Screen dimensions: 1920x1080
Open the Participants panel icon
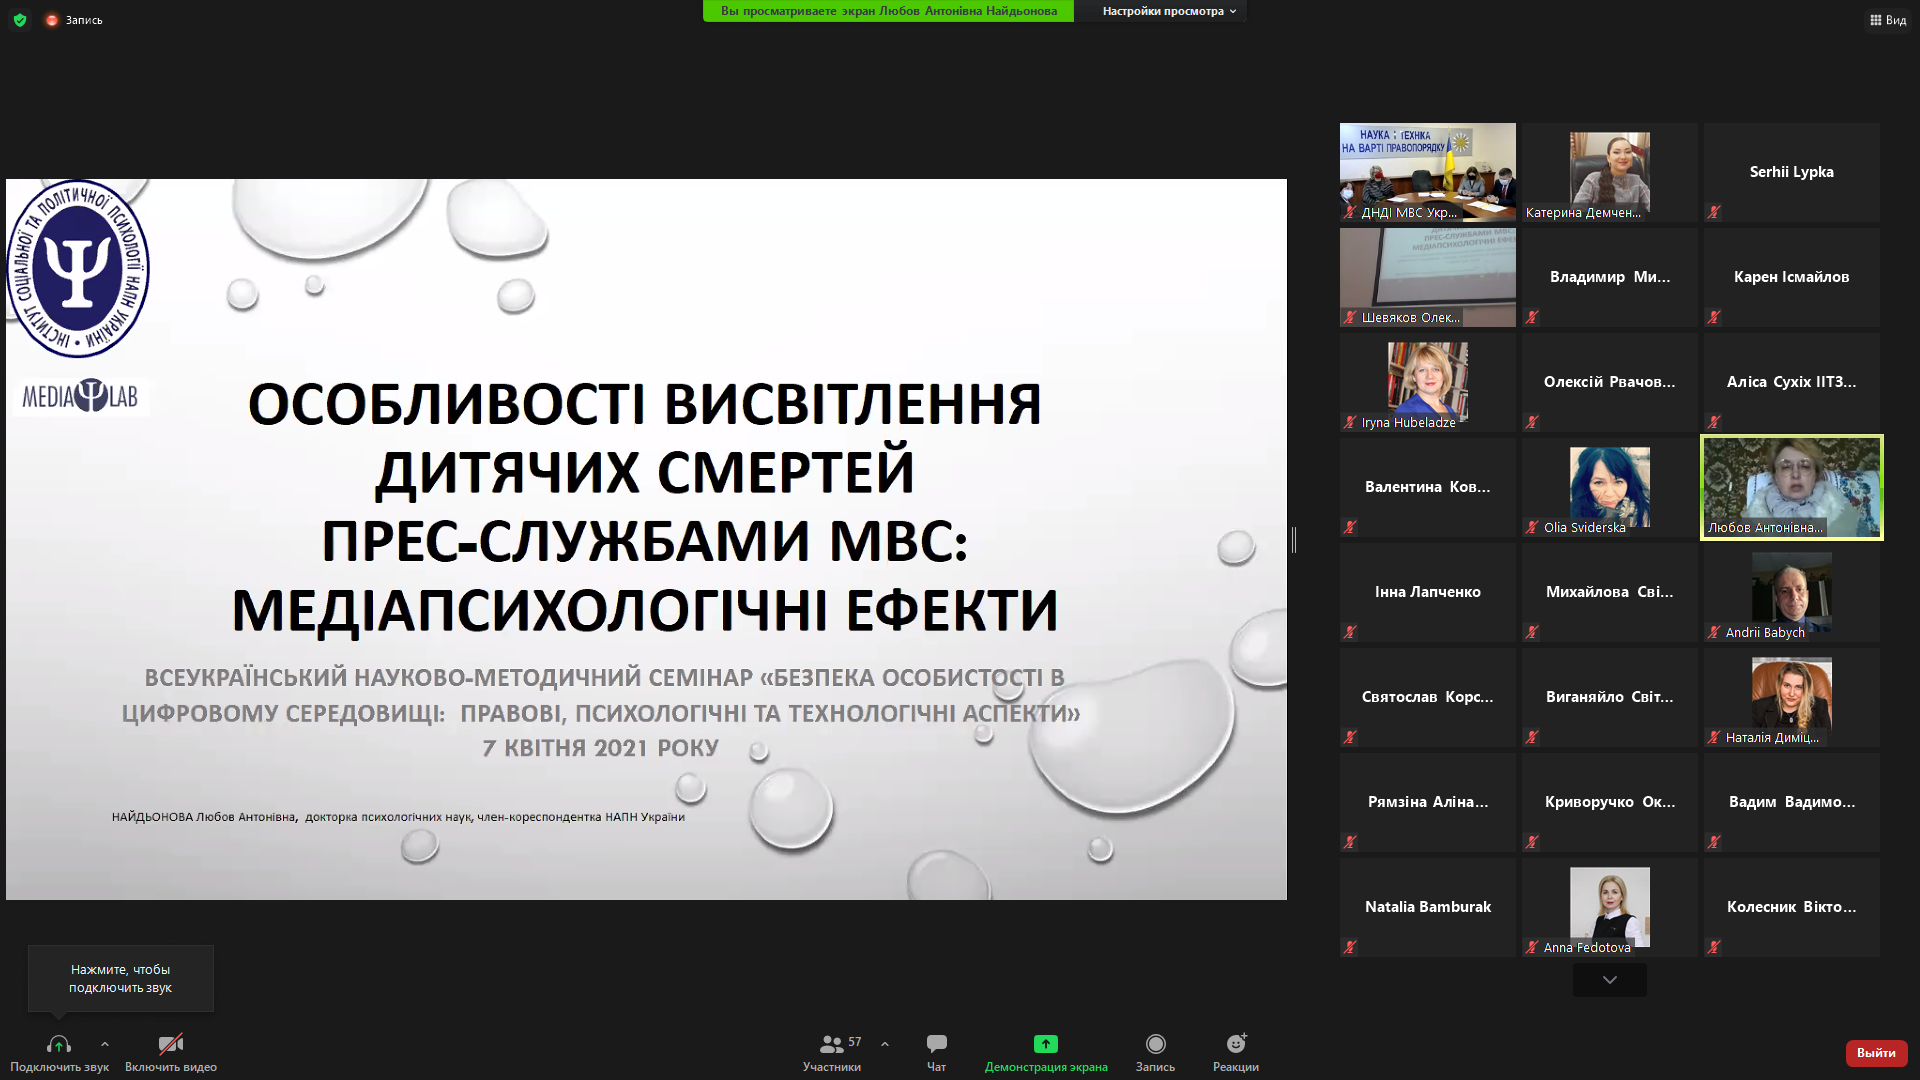click(x=831, y=1044)
